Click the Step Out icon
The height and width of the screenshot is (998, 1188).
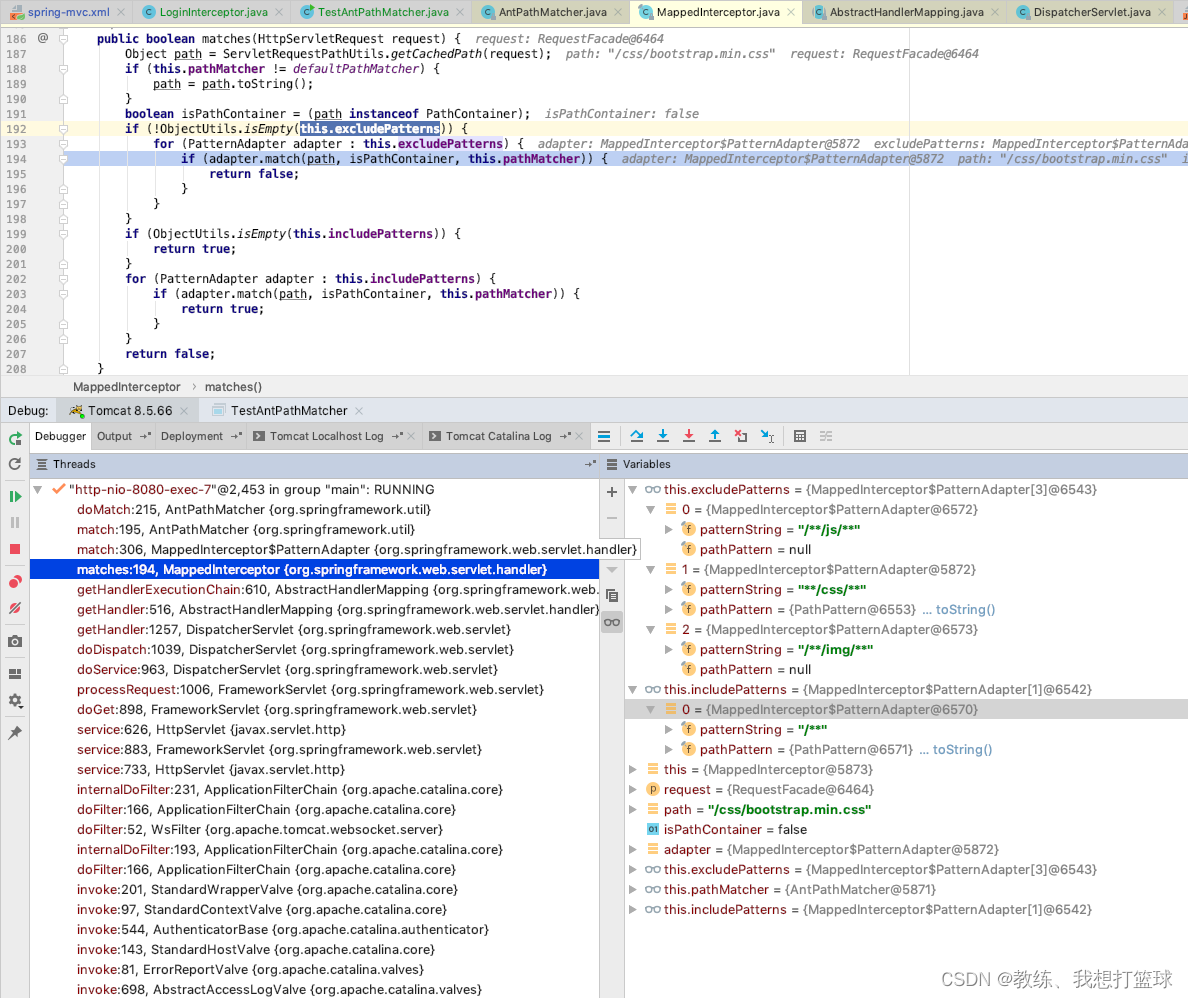(x=716, y=435)
